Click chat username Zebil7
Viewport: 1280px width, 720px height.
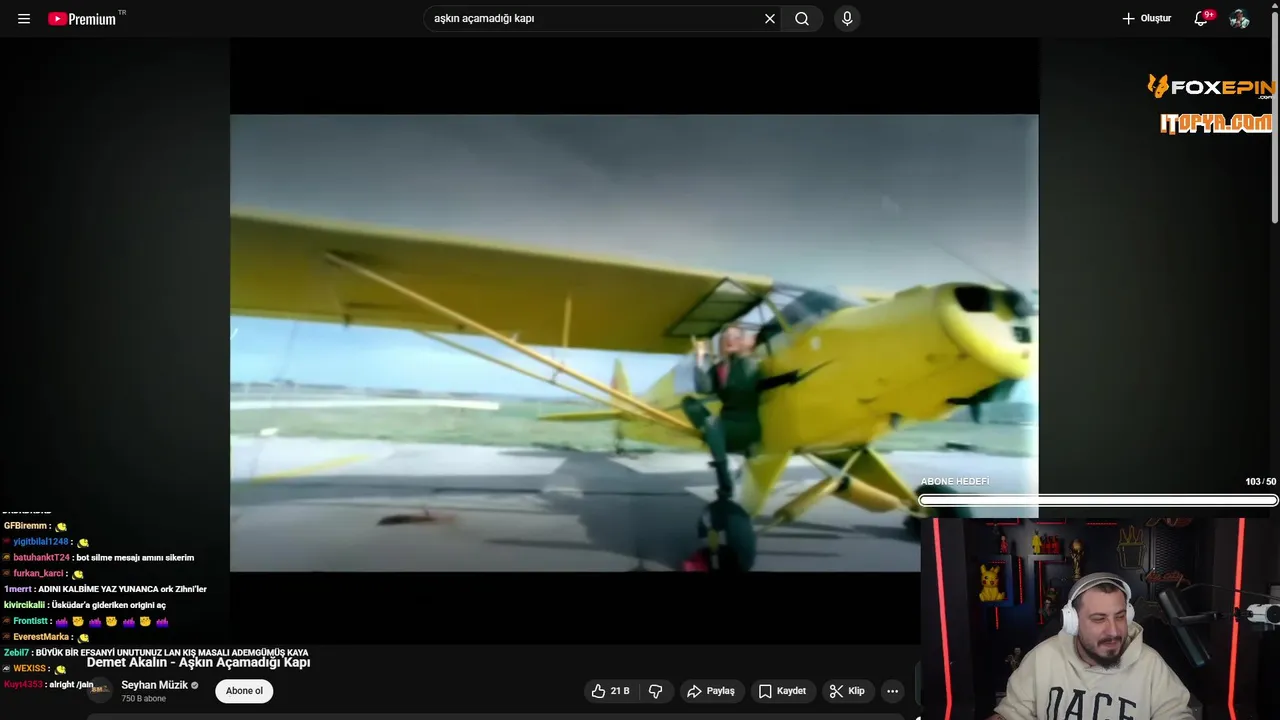16,653
